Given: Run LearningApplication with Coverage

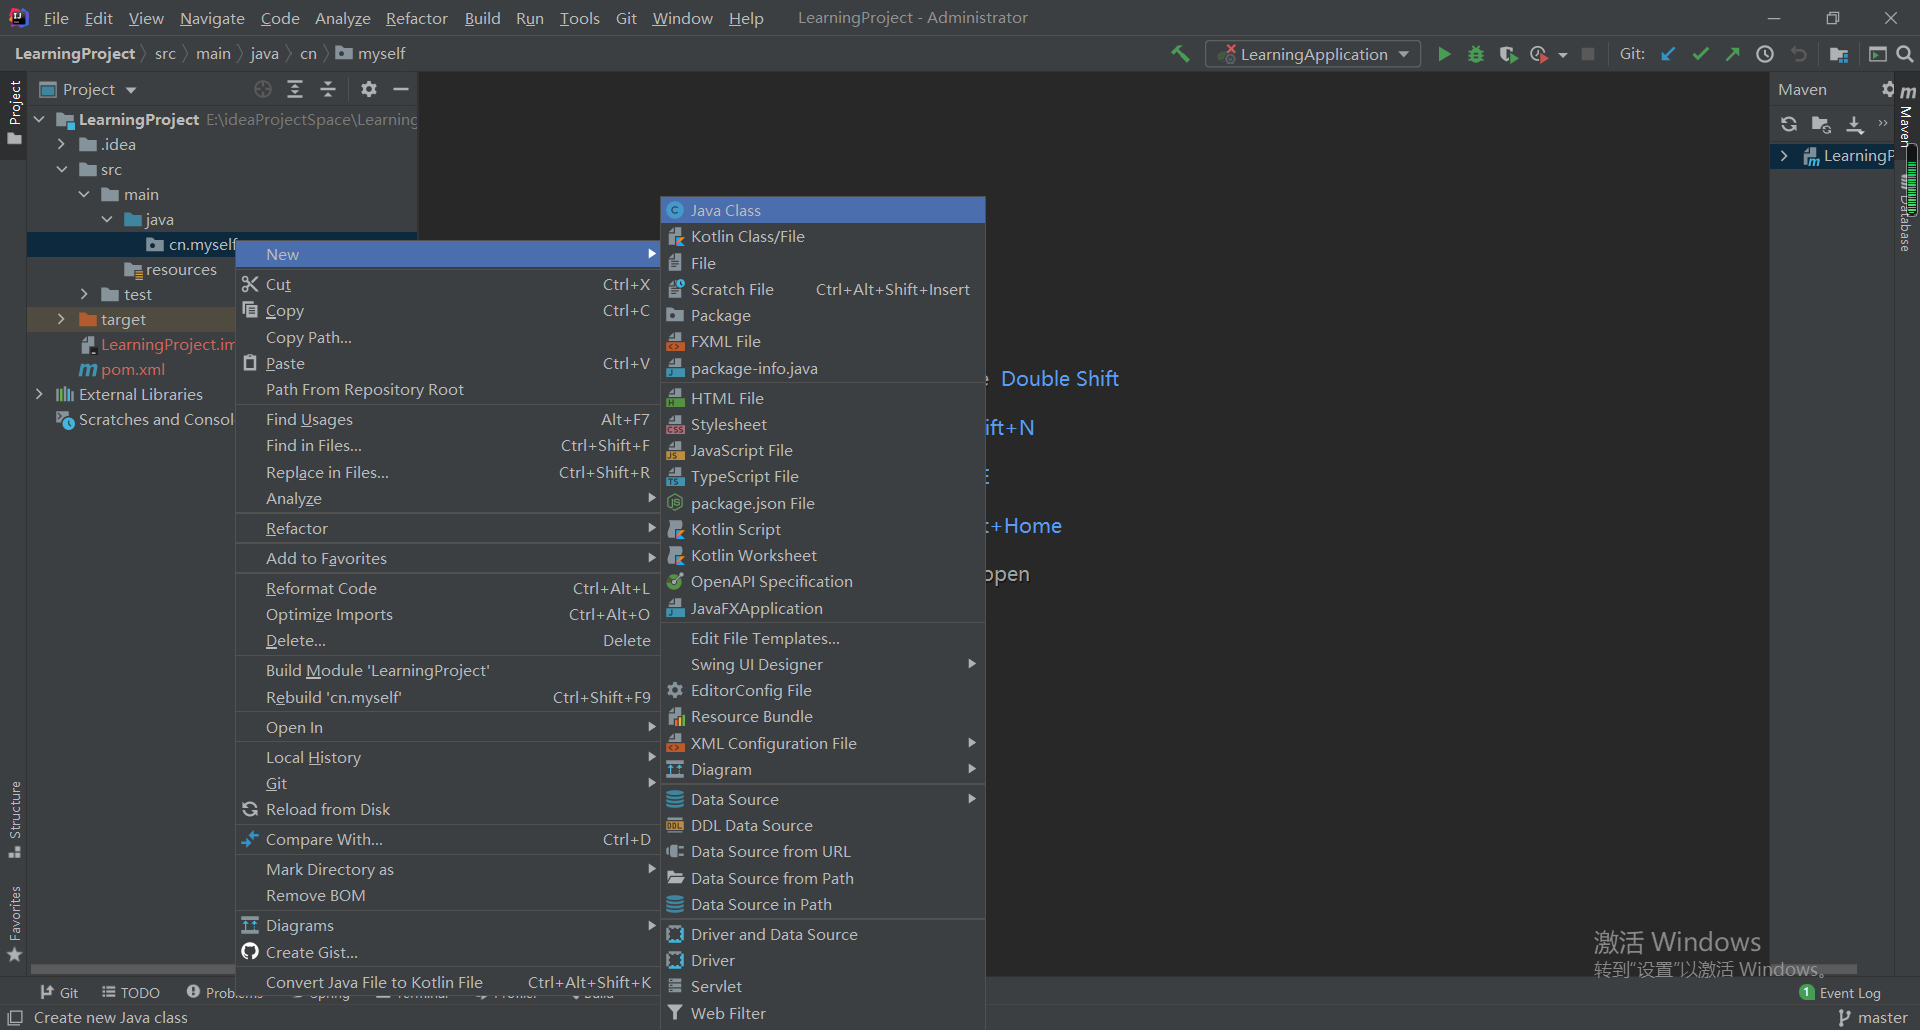Looking at the screenshot, I should pyautogui.click(x=1508, y=54).
